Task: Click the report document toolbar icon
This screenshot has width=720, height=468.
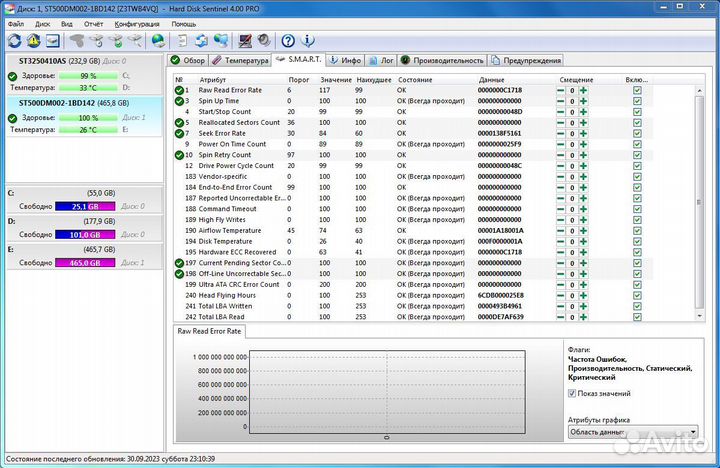Action: (182, 41)
